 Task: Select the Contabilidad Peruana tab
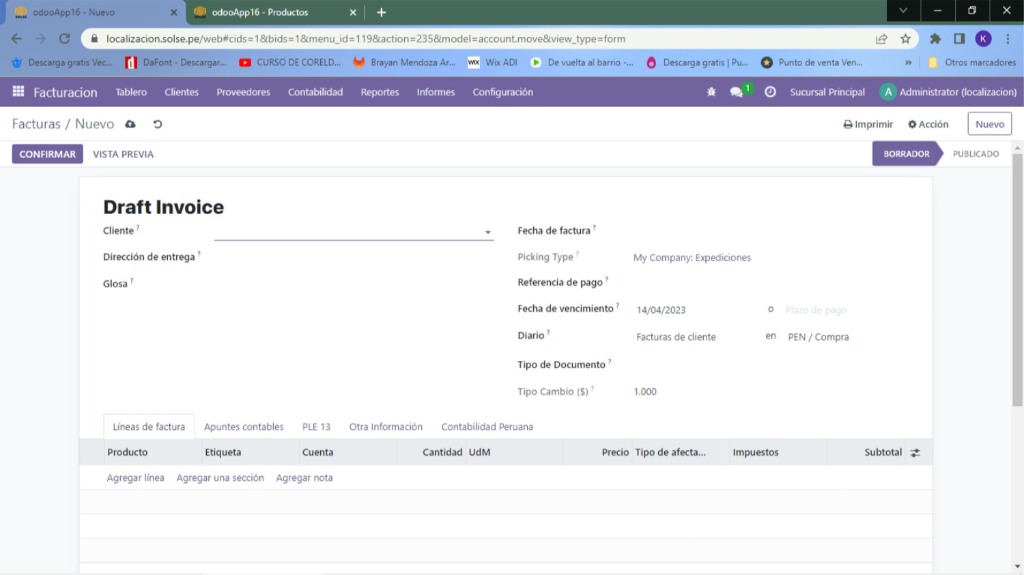487,427
